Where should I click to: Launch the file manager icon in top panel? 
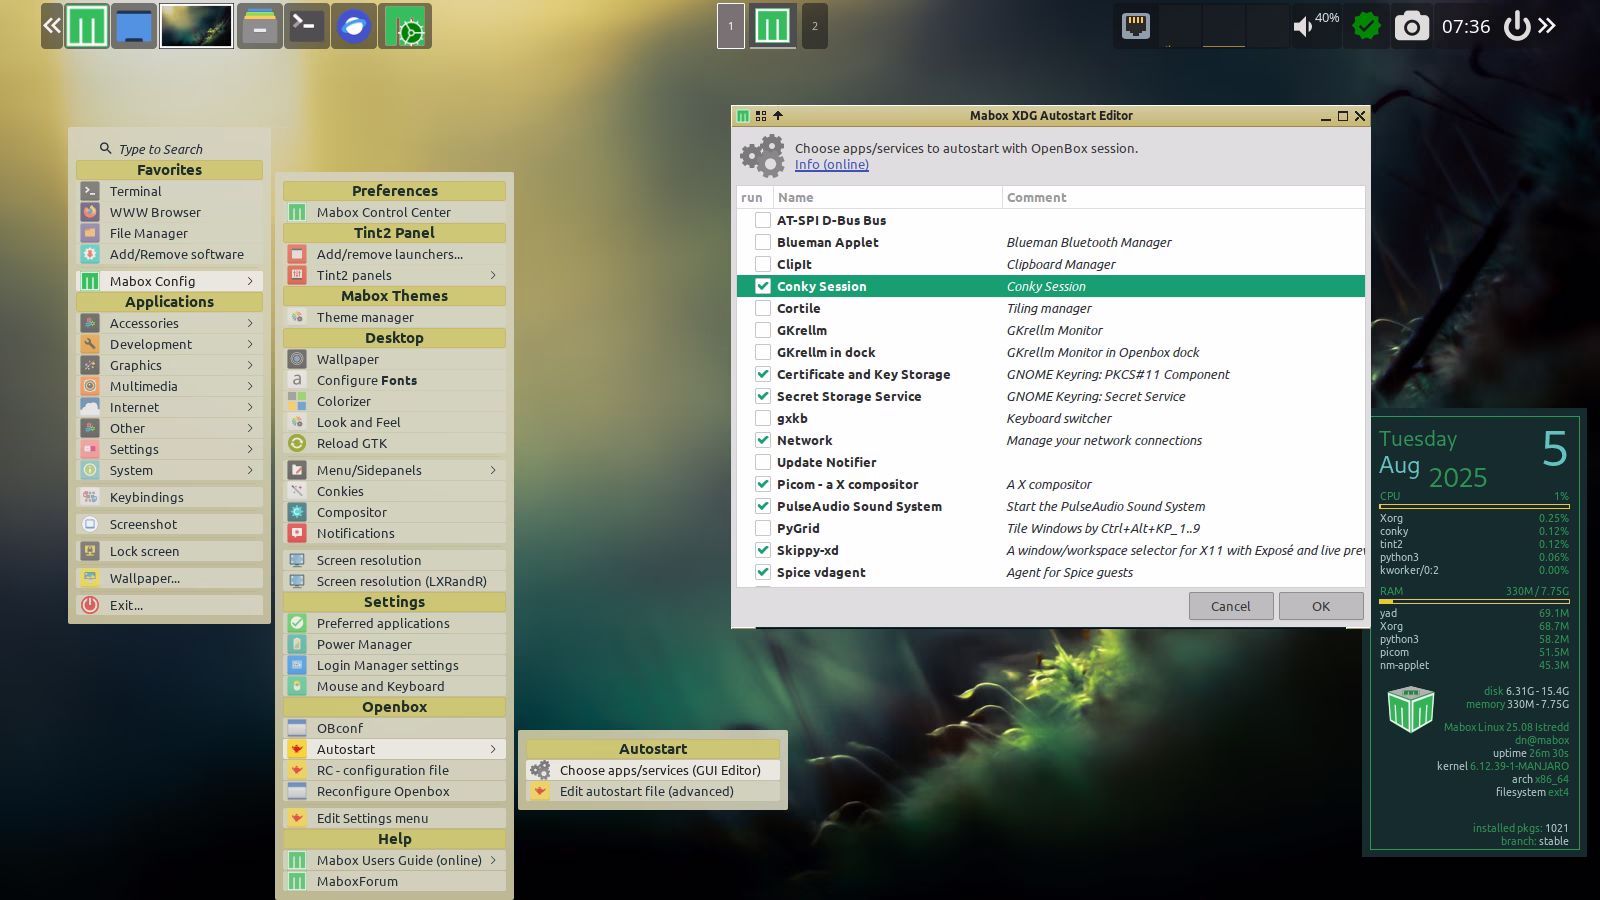[259, 27]
